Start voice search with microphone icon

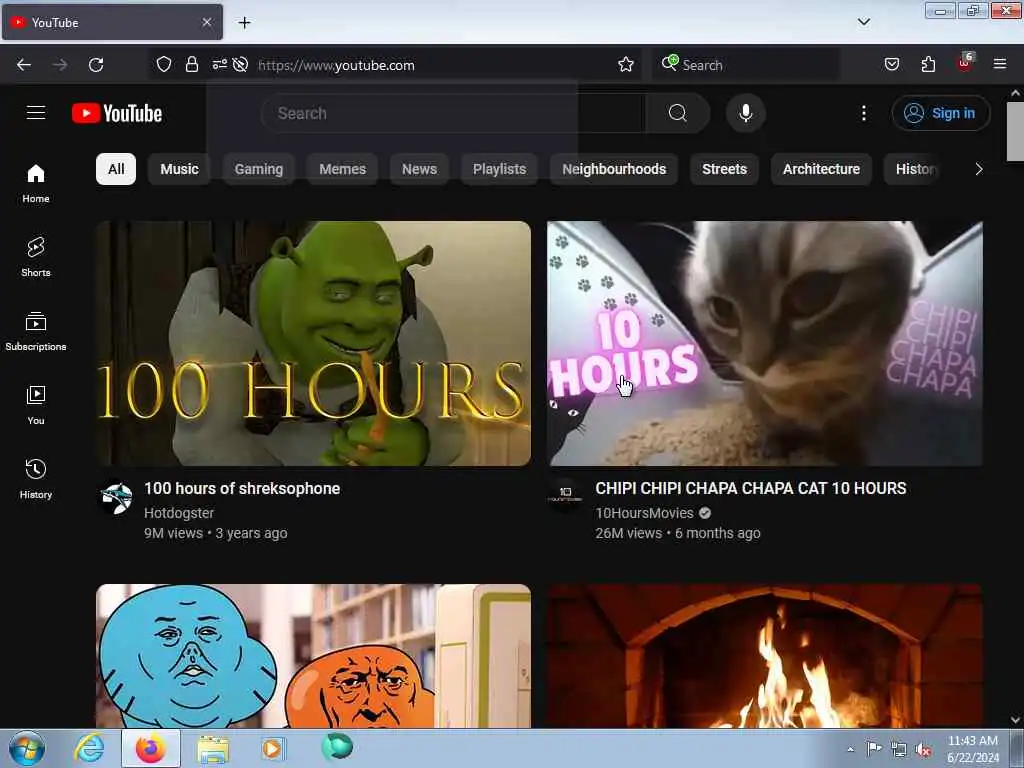point(745,113)
